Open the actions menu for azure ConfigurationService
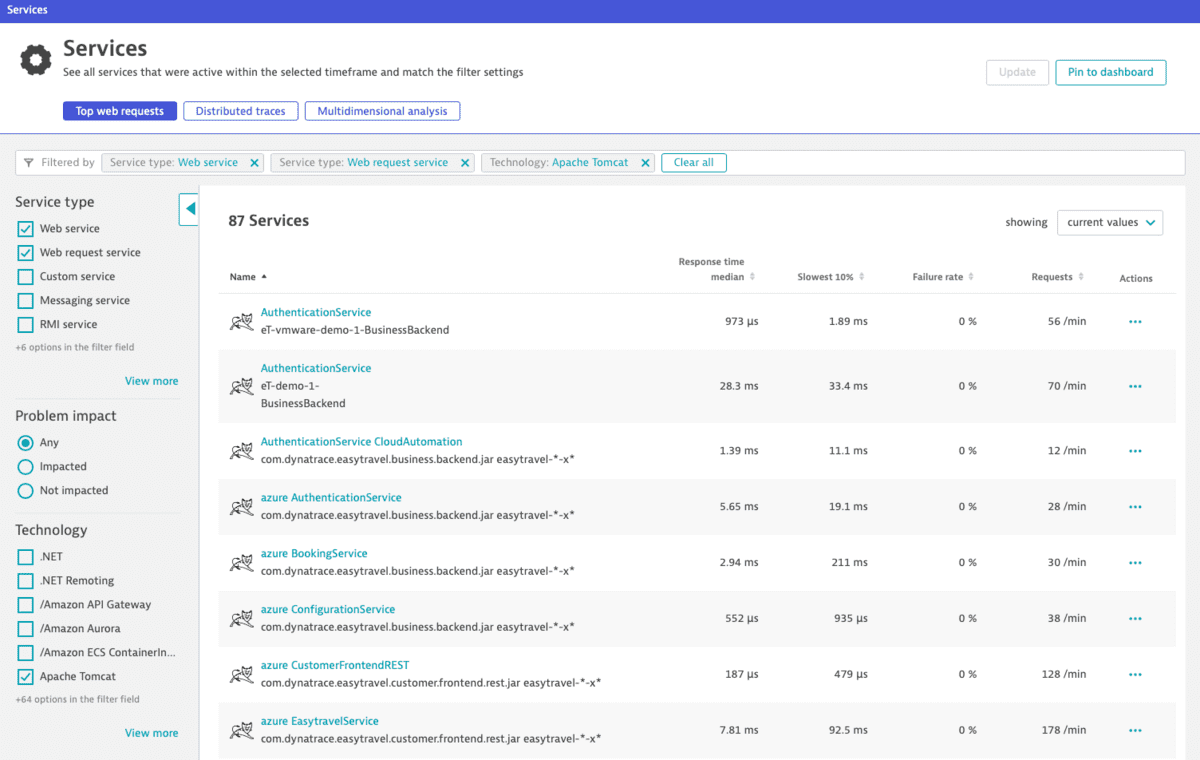1200x760 pixels. click(x=1134, y=618)
